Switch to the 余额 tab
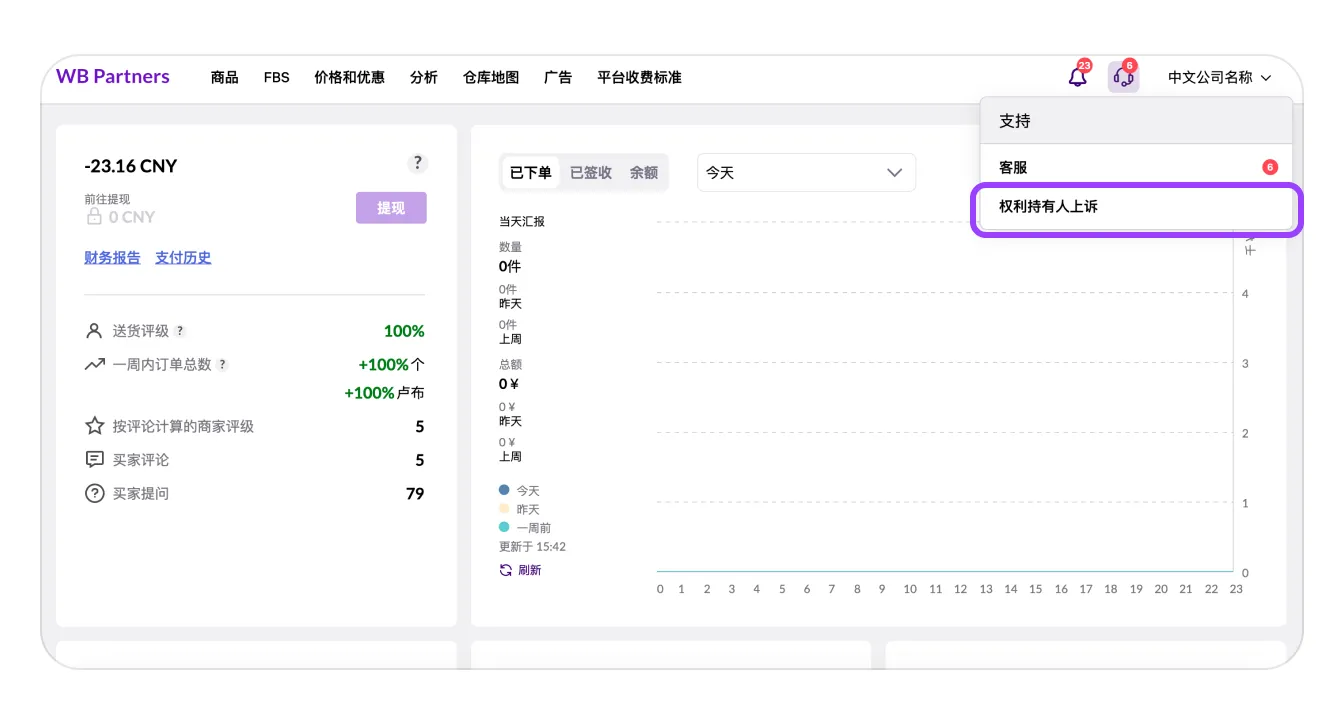This screenshot has width=1344, height=724. coord(644,173)
